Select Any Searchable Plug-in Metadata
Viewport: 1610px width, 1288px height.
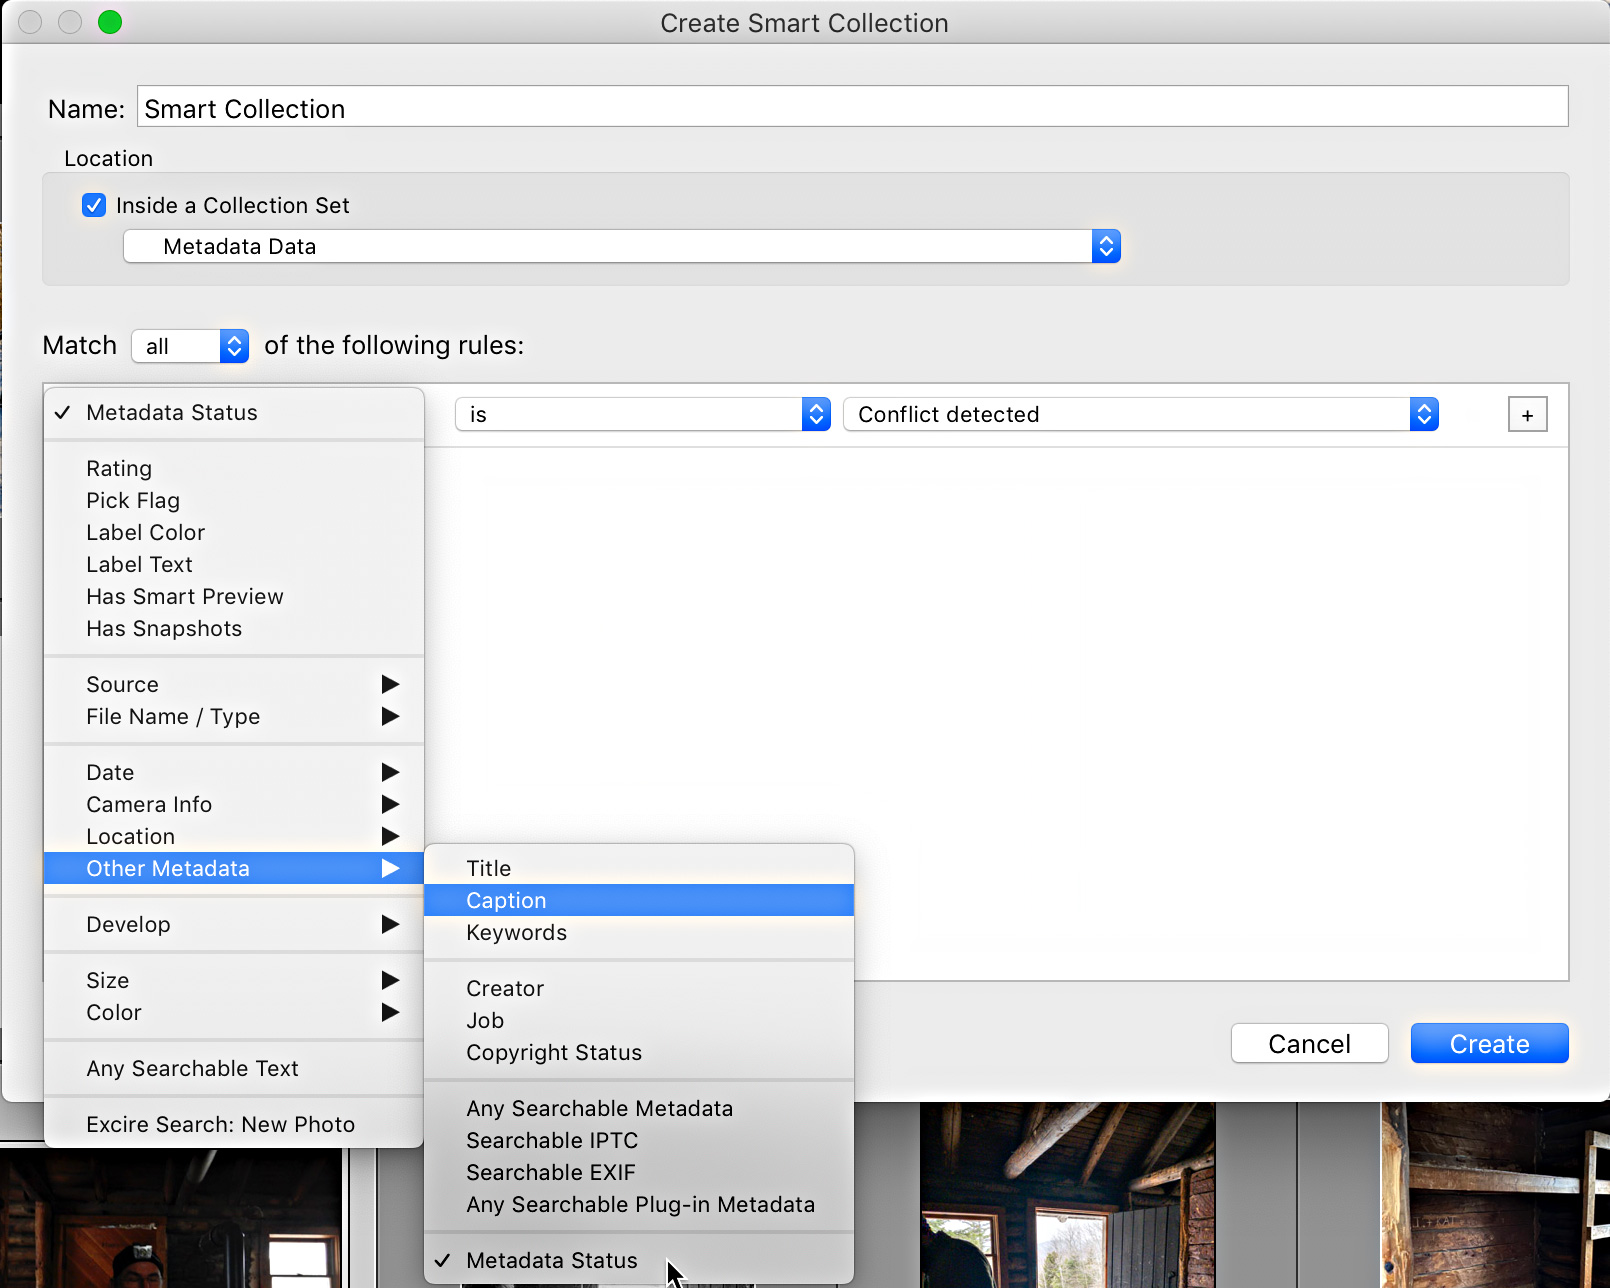[640, 1204]
